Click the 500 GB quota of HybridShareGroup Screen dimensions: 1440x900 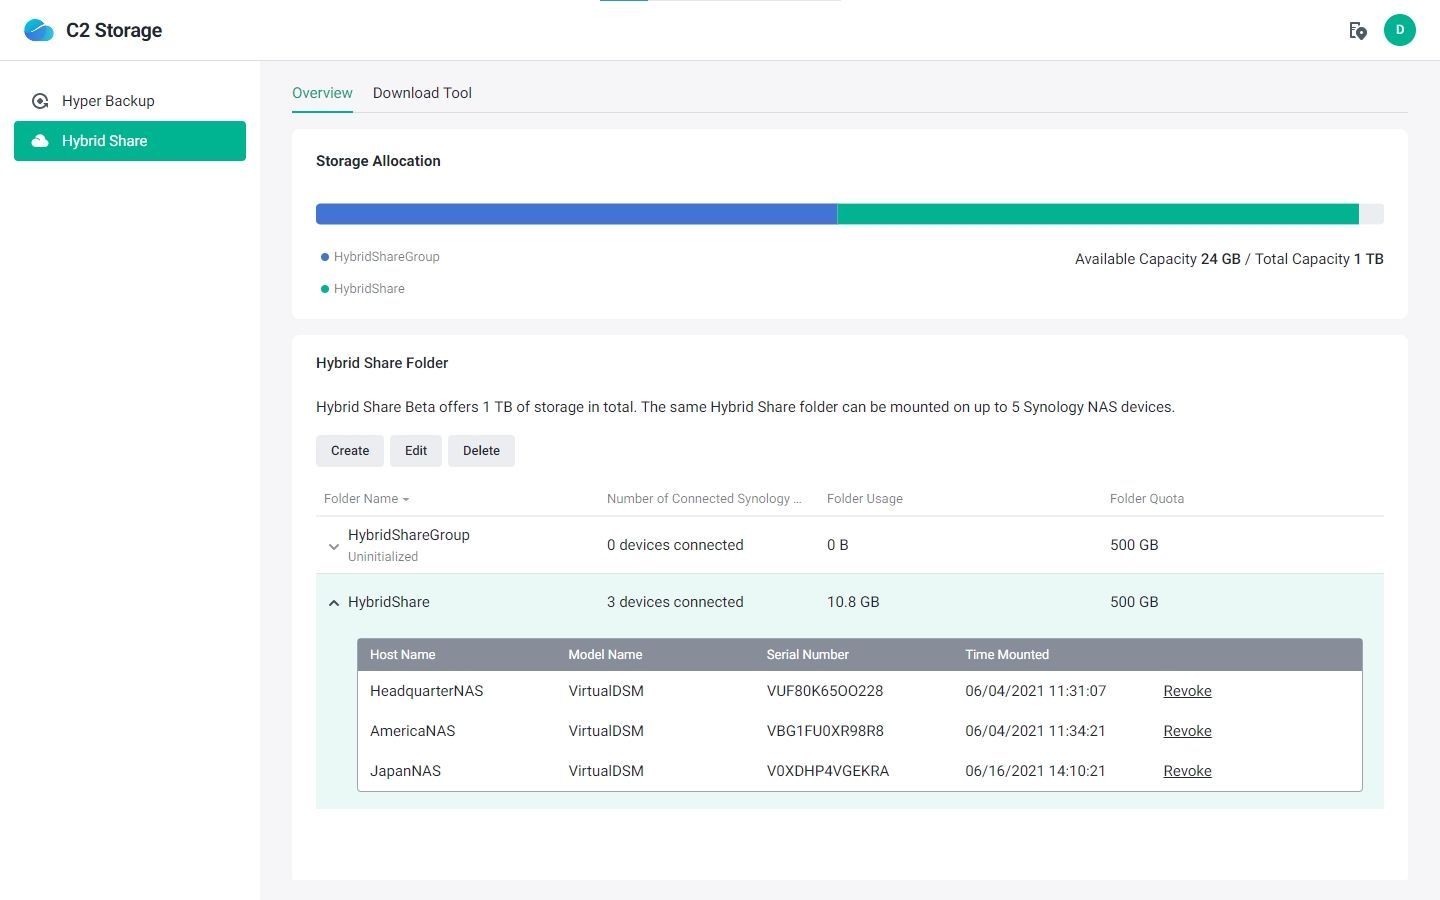1134,545
